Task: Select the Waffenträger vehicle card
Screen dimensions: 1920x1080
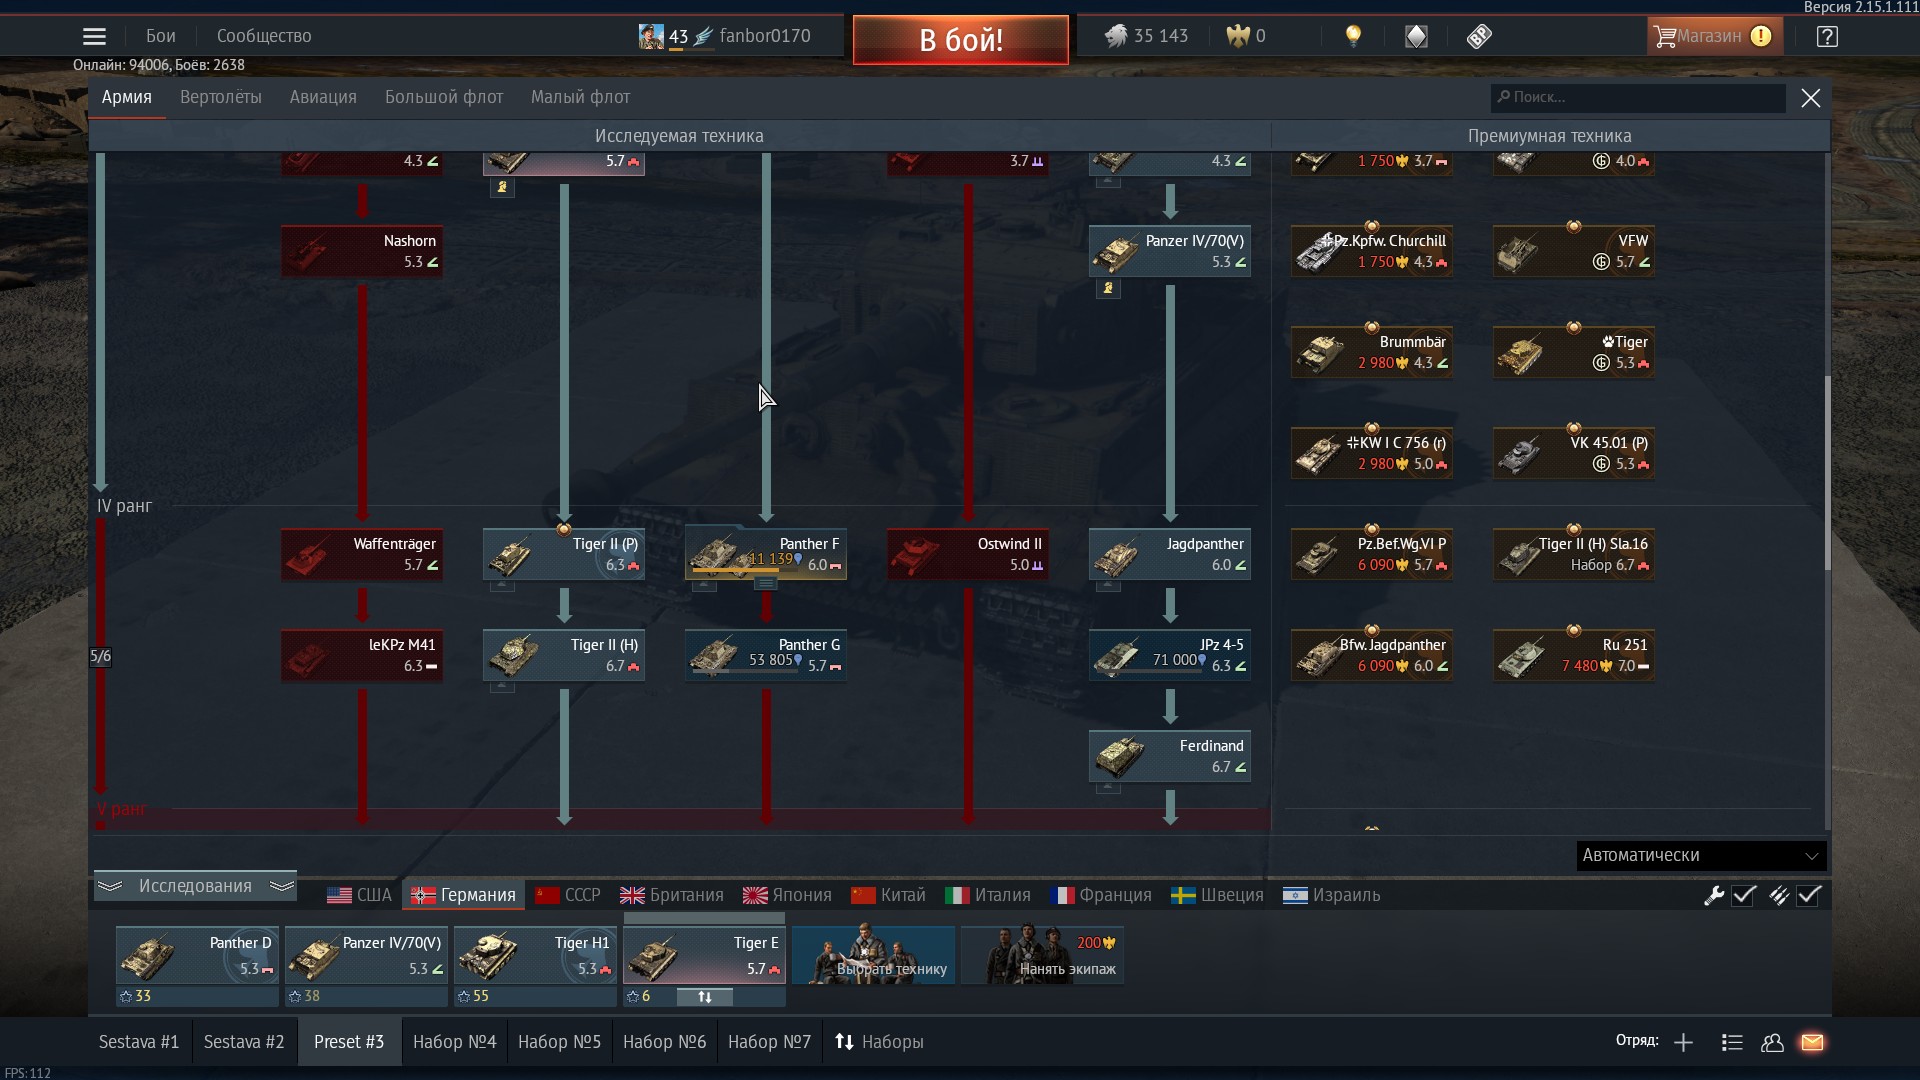Action: tap(362, 554)
